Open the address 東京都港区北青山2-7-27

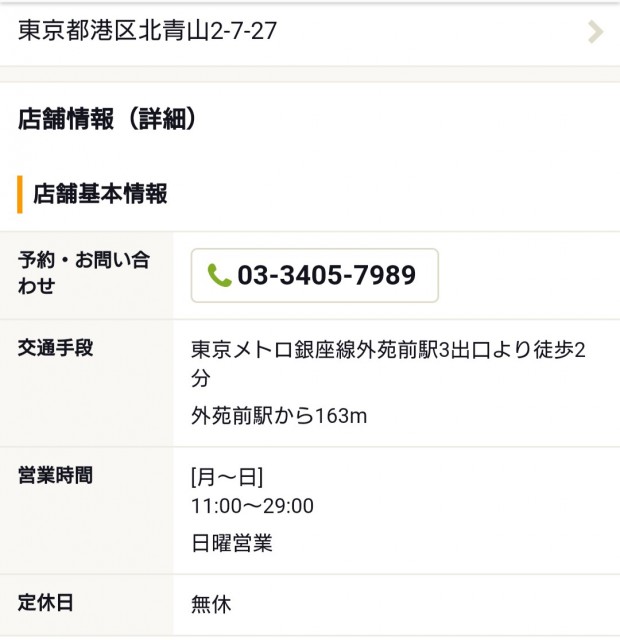(148, 31)
